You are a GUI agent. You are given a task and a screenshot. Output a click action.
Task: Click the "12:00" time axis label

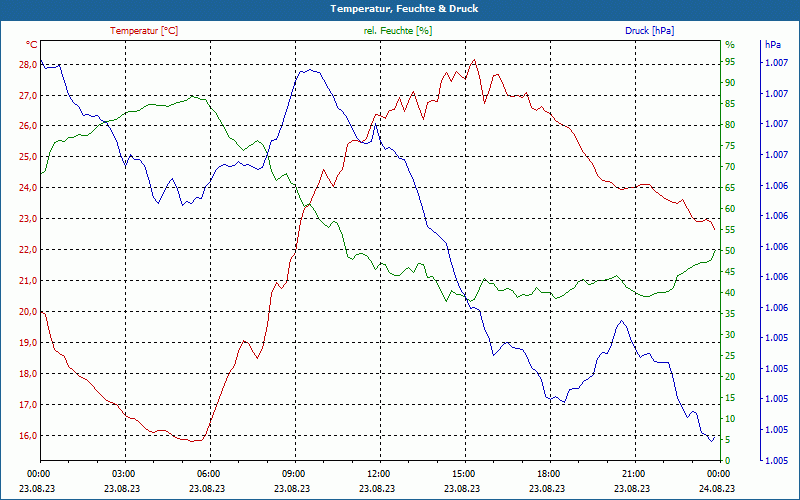(378, 474)
